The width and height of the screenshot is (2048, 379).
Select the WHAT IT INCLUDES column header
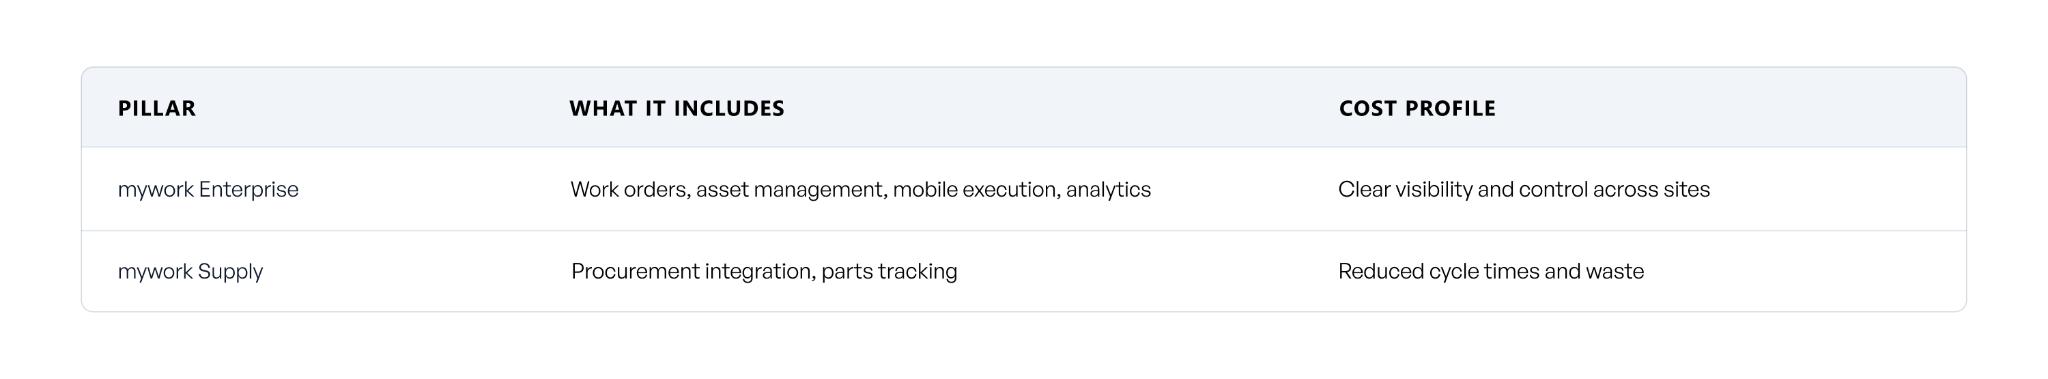677,108
